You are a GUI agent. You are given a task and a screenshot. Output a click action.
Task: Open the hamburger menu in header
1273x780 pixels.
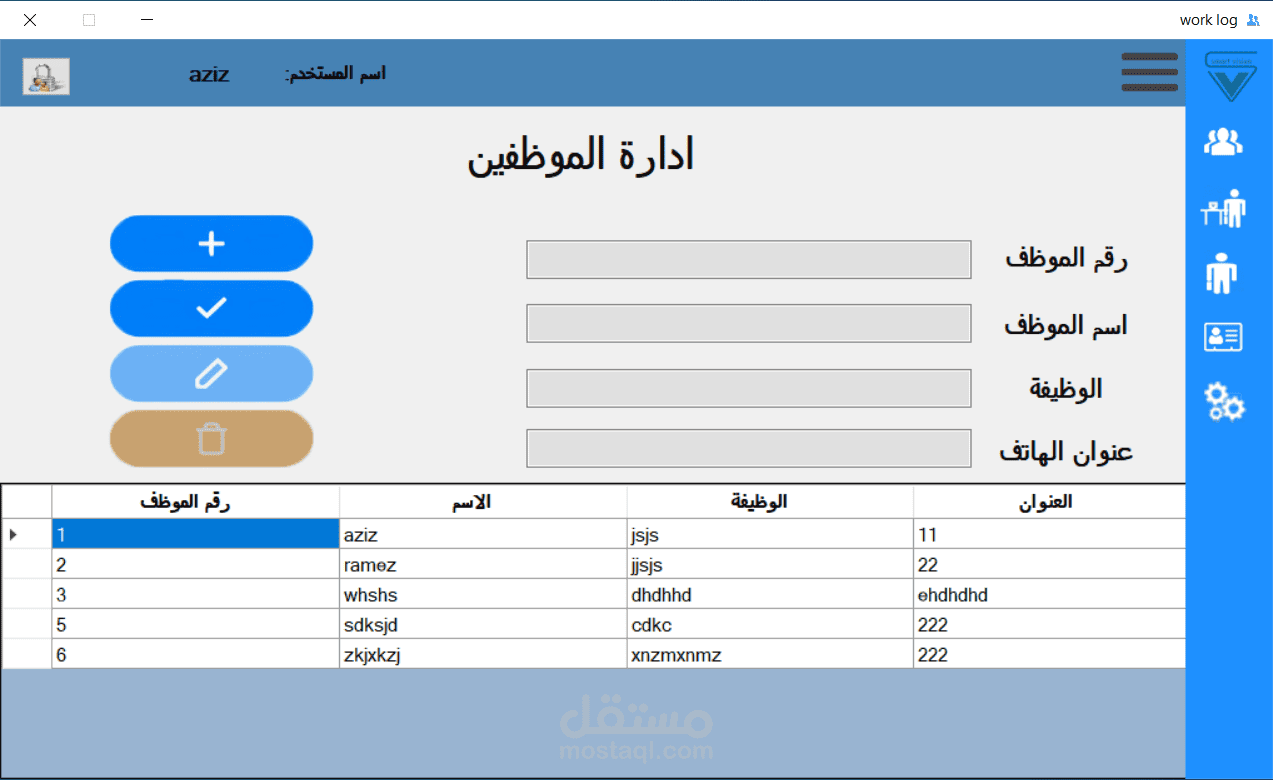pyautogui.click(x=1149, y=73)
